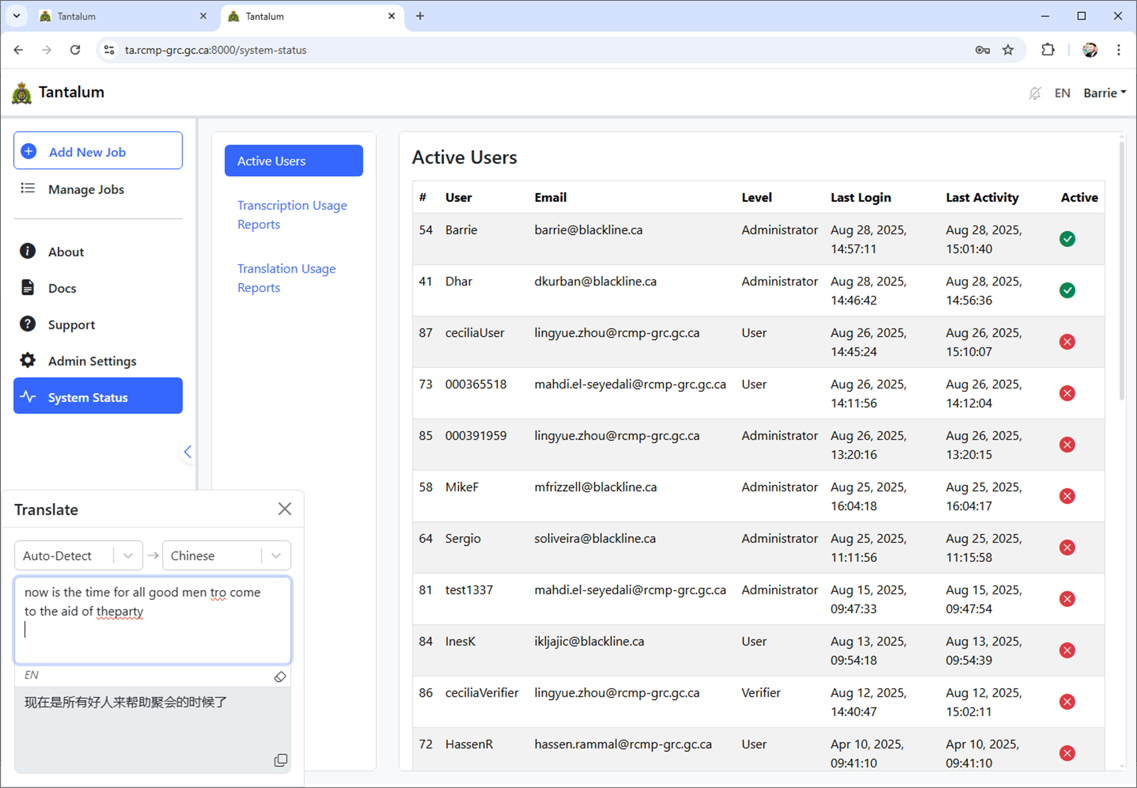Click browser password key icon
This screenshot has height=788, width=1137.
point(983,50)
